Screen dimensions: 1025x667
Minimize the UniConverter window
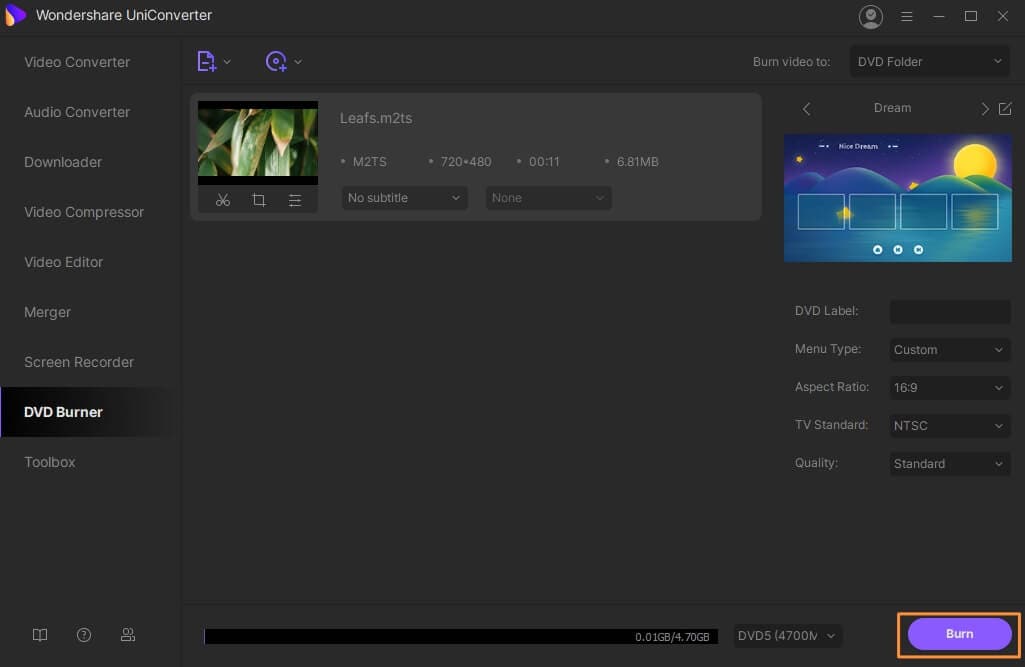click(x=939, y=16)
